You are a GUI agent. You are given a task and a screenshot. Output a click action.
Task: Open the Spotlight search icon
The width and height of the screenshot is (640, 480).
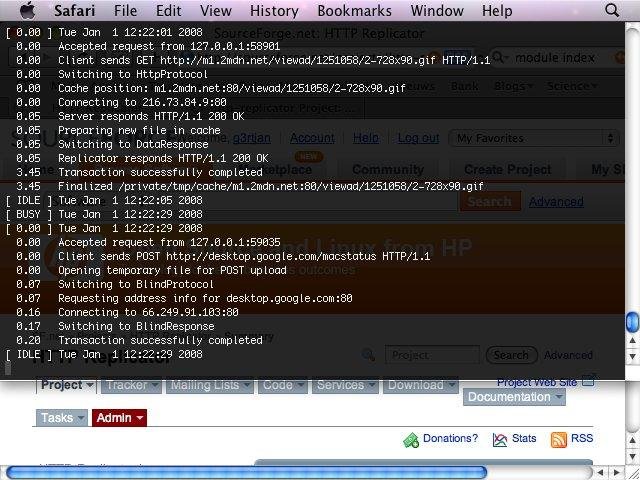(x=611, y=10)
